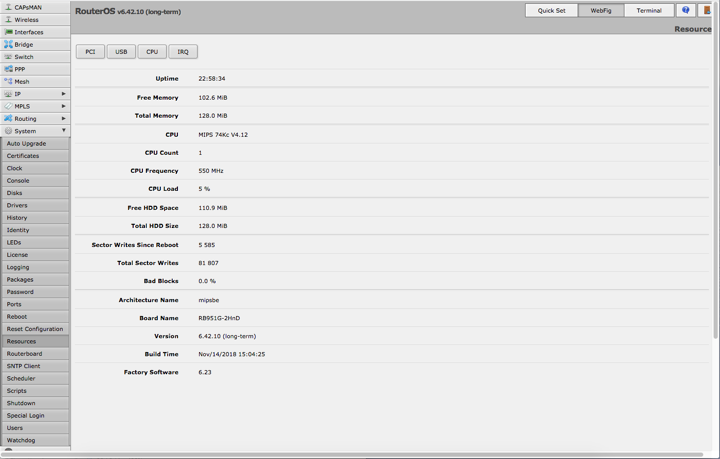Open Watchdog settings
Image resolution: width=720 pixels, height=459 pixels.
(x=35, y=441)
